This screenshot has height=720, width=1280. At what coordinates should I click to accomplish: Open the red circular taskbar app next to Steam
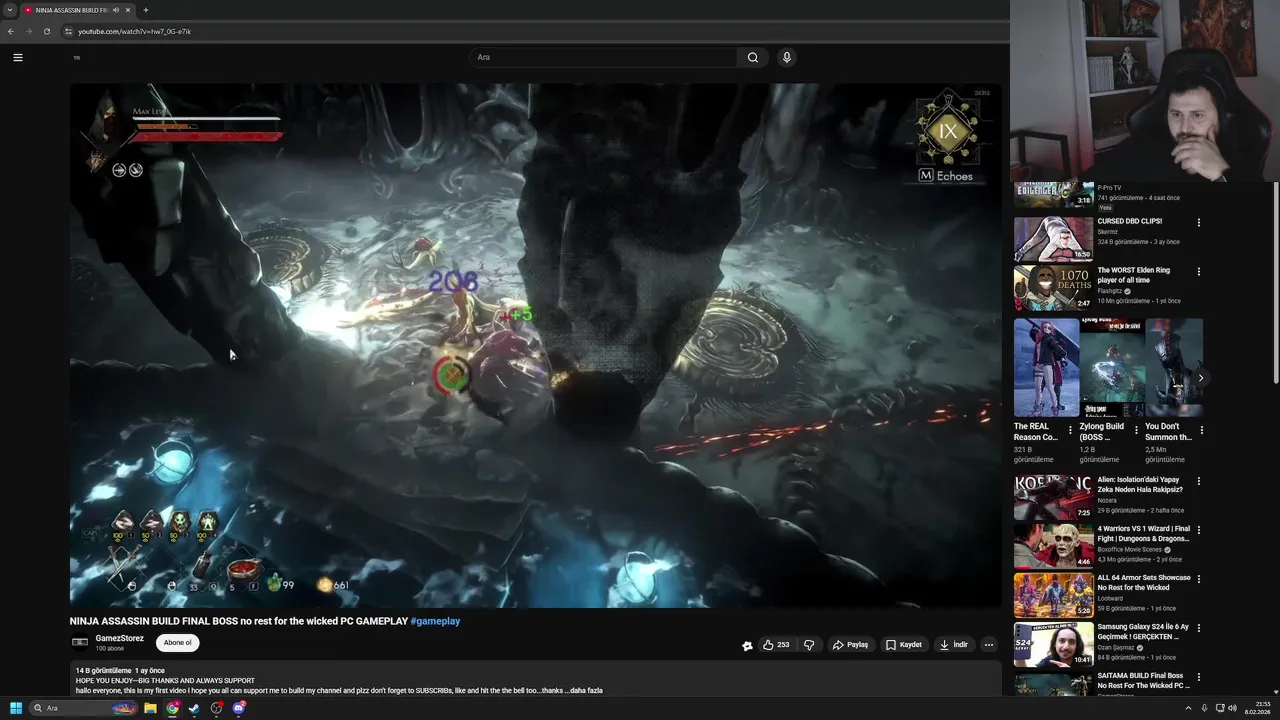(x=216, y=708)
